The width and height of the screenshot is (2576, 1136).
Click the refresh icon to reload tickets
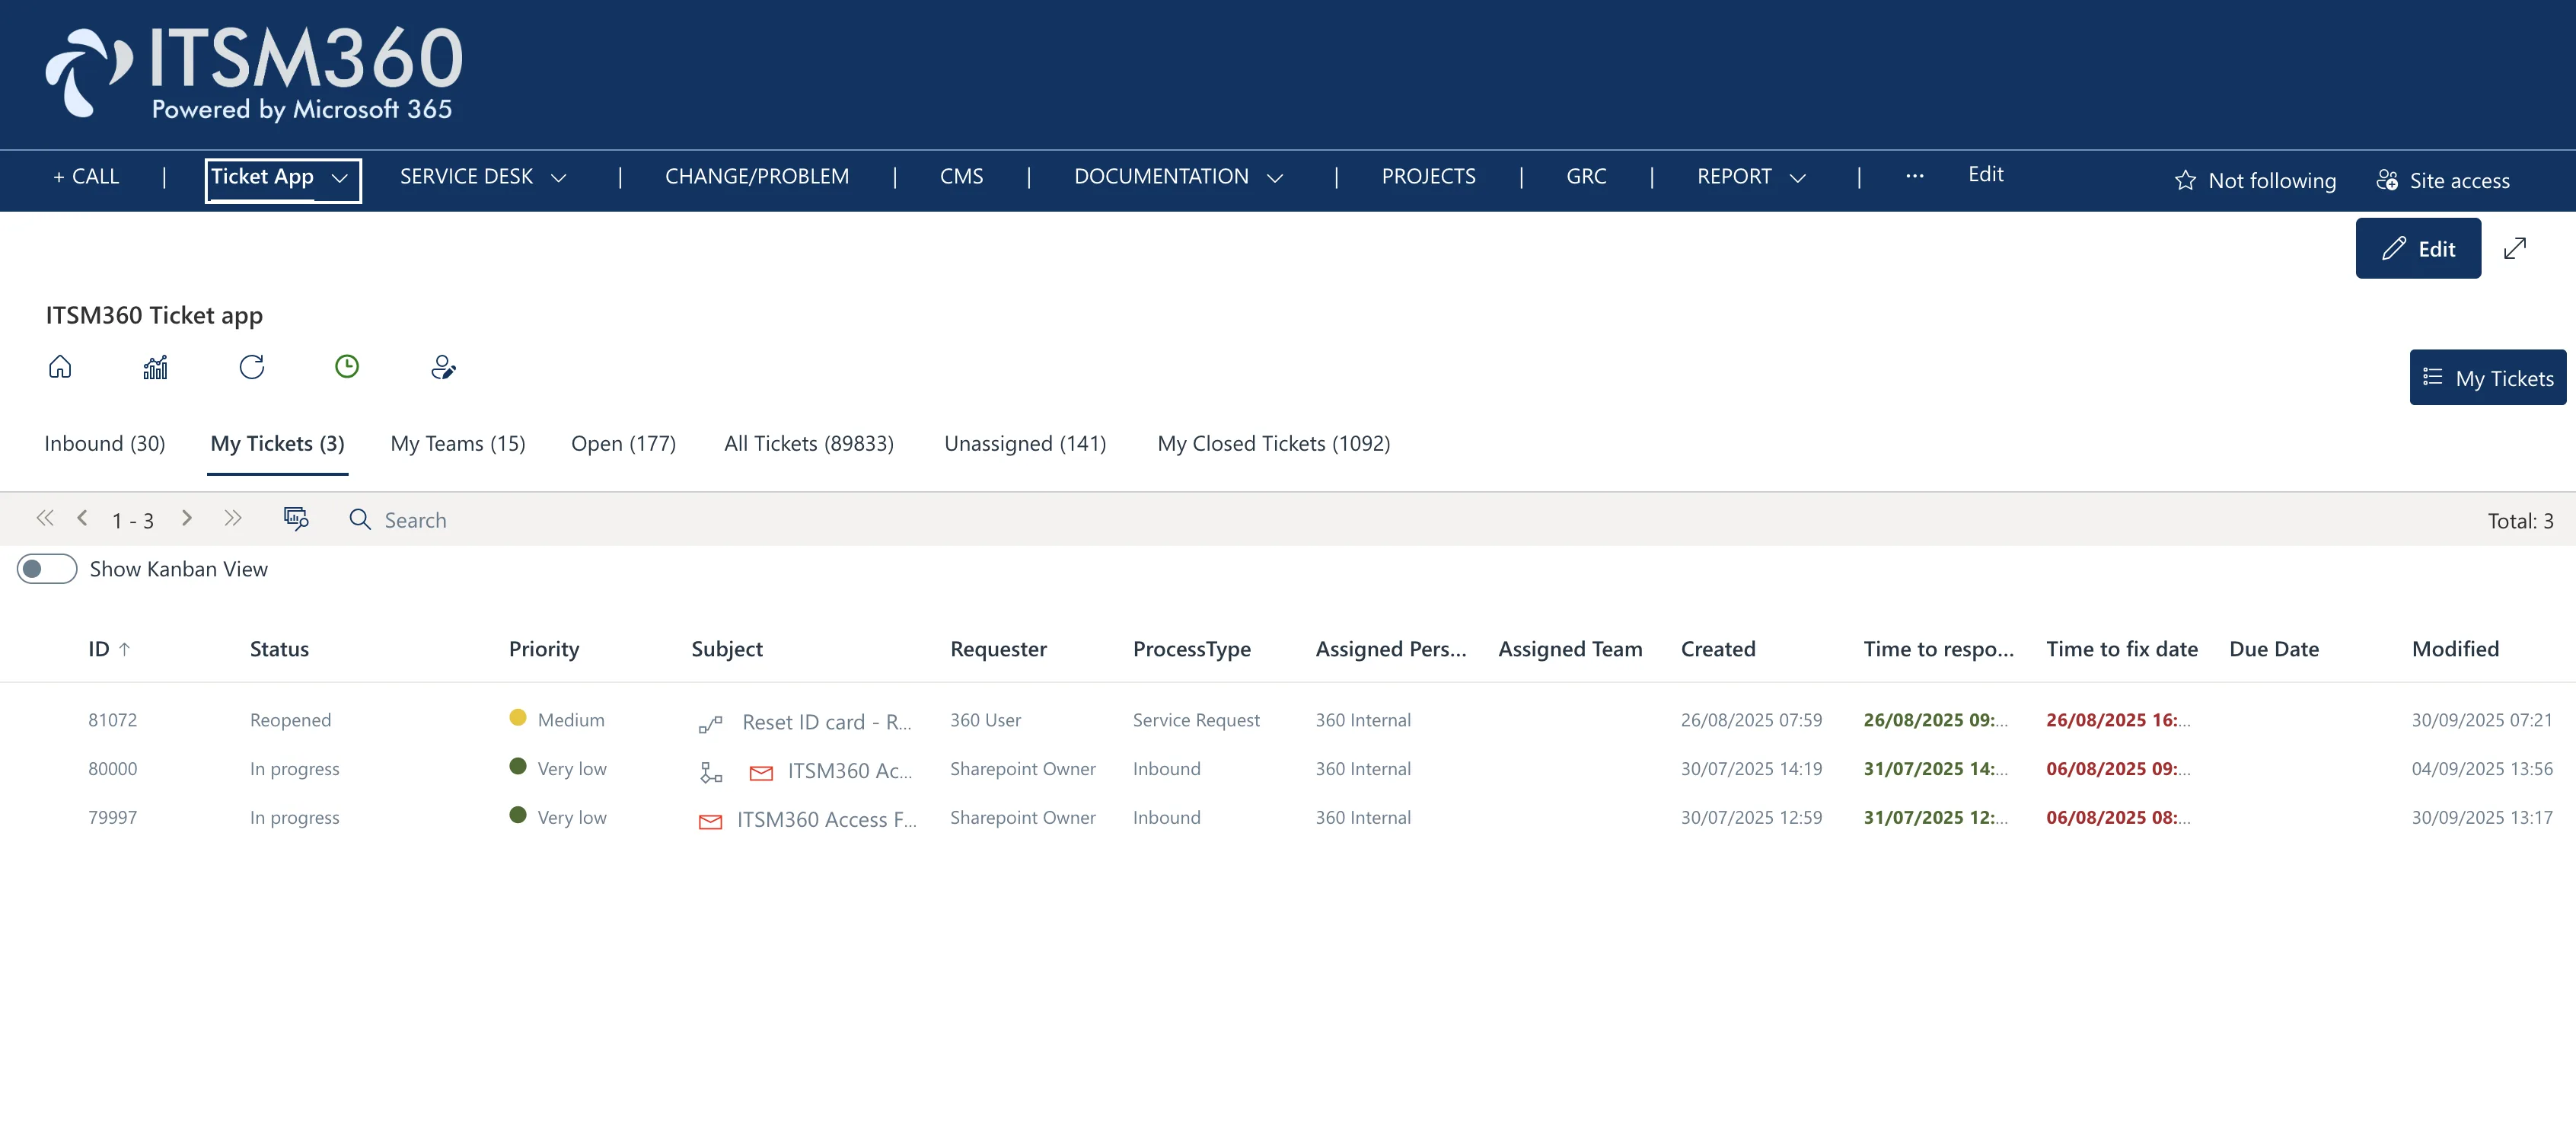coord(252,367)
